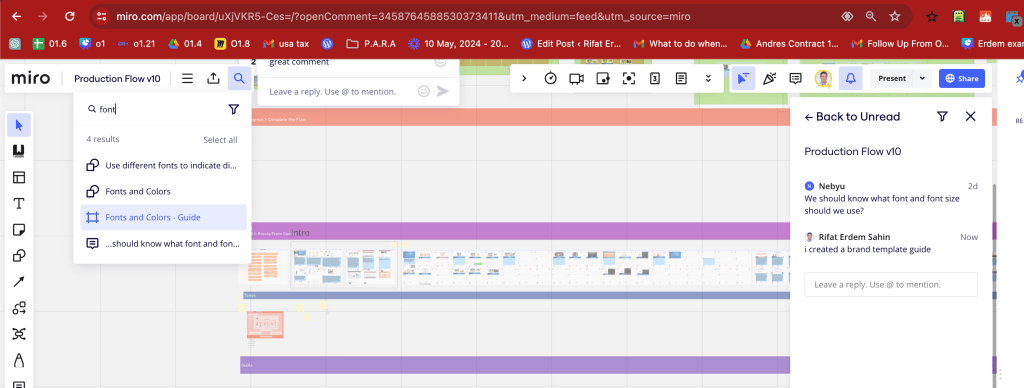1024x388 pixels.
Task: Open the 'Fonts and Colors - Guide' frame result
Action: 163,218
